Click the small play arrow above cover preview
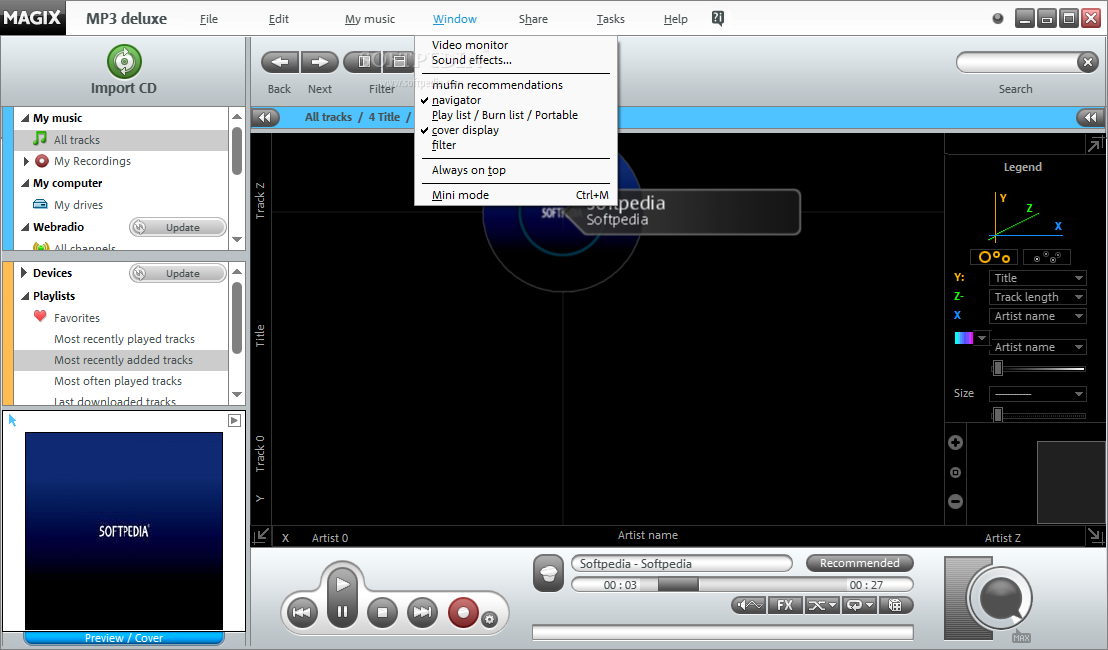 coord(235,420)
